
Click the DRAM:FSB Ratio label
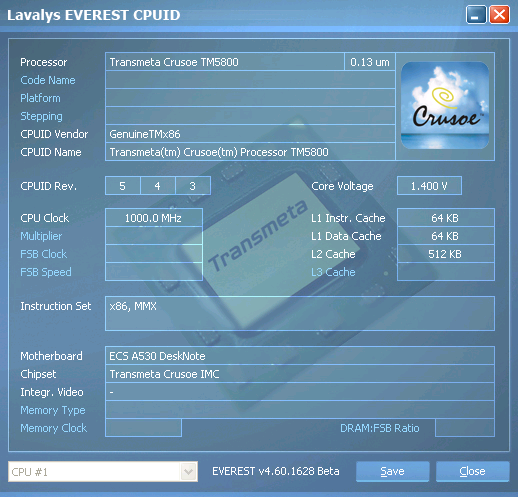pyautogui.click(x=379, y=428)
